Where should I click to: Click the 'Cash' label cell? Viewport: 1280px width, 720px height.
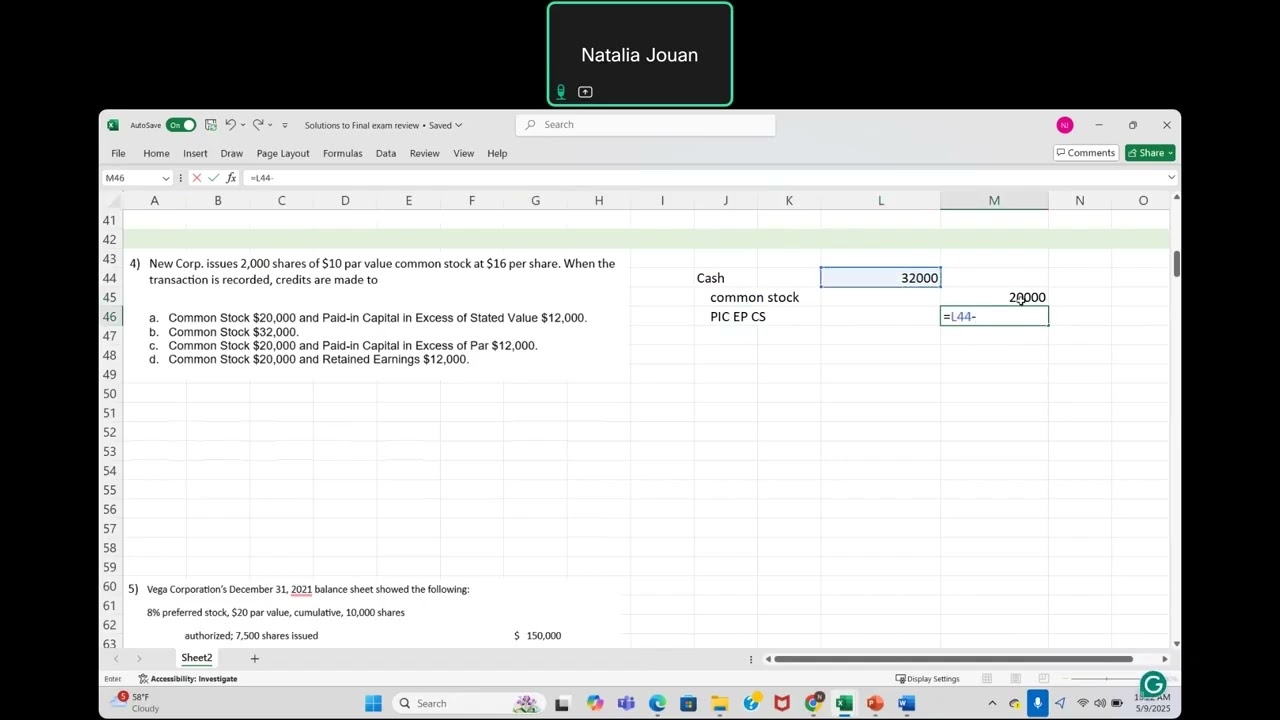[711, 278]
